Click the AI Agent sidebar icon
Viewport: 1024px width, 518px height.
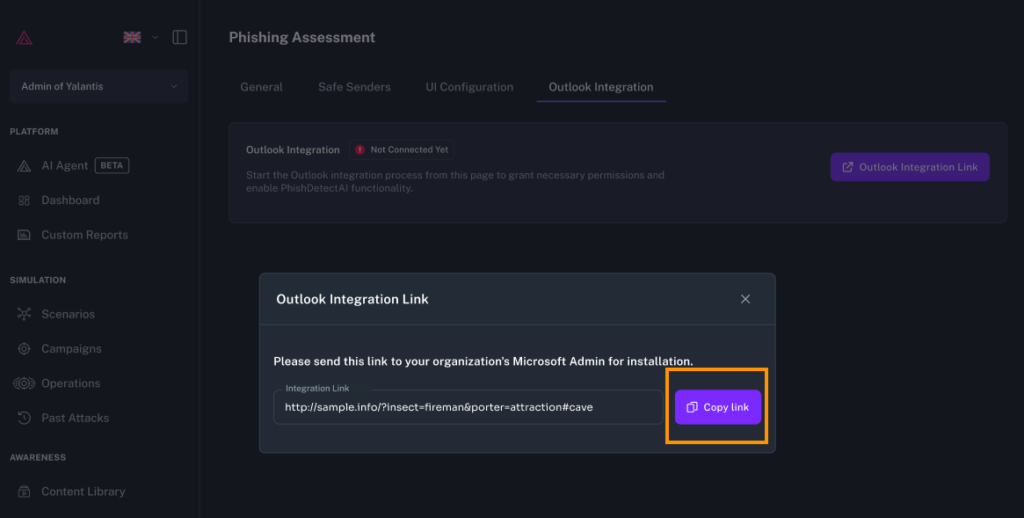pos(24,166)
